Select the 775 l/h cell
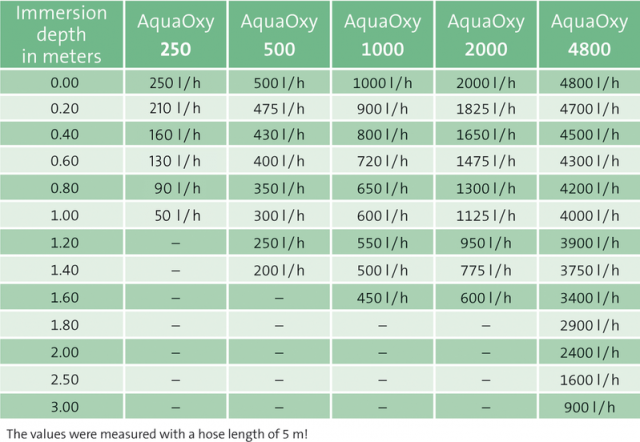This screenshot has height=442, width=640. [x=486, y=270]
